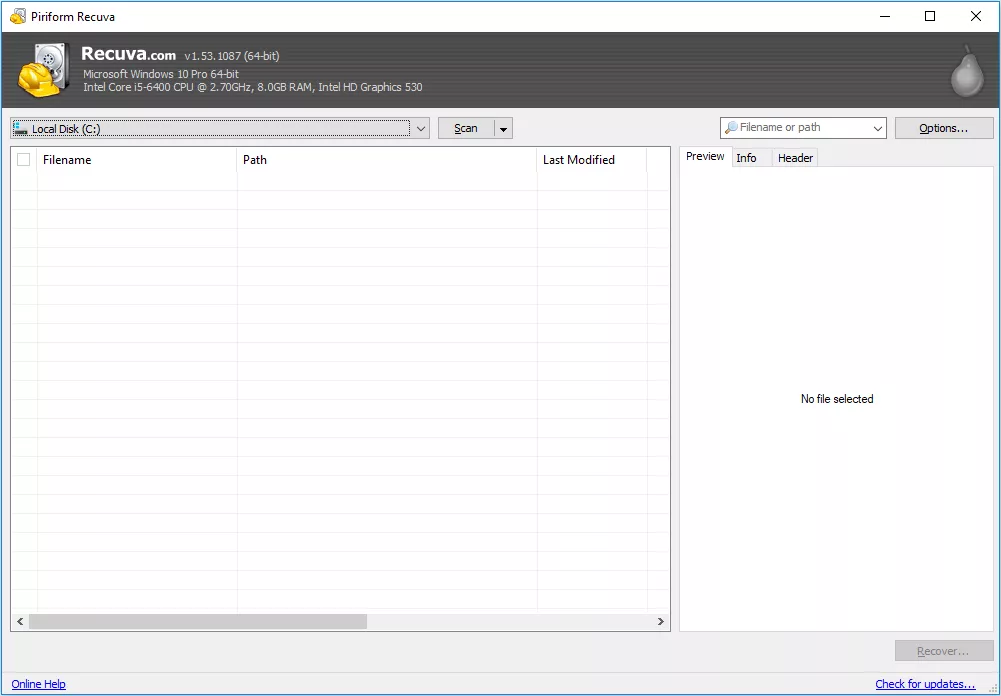Open the Scan button dropdown arrow
This screenshot has width=1001, height=696.
coord(503,128)
